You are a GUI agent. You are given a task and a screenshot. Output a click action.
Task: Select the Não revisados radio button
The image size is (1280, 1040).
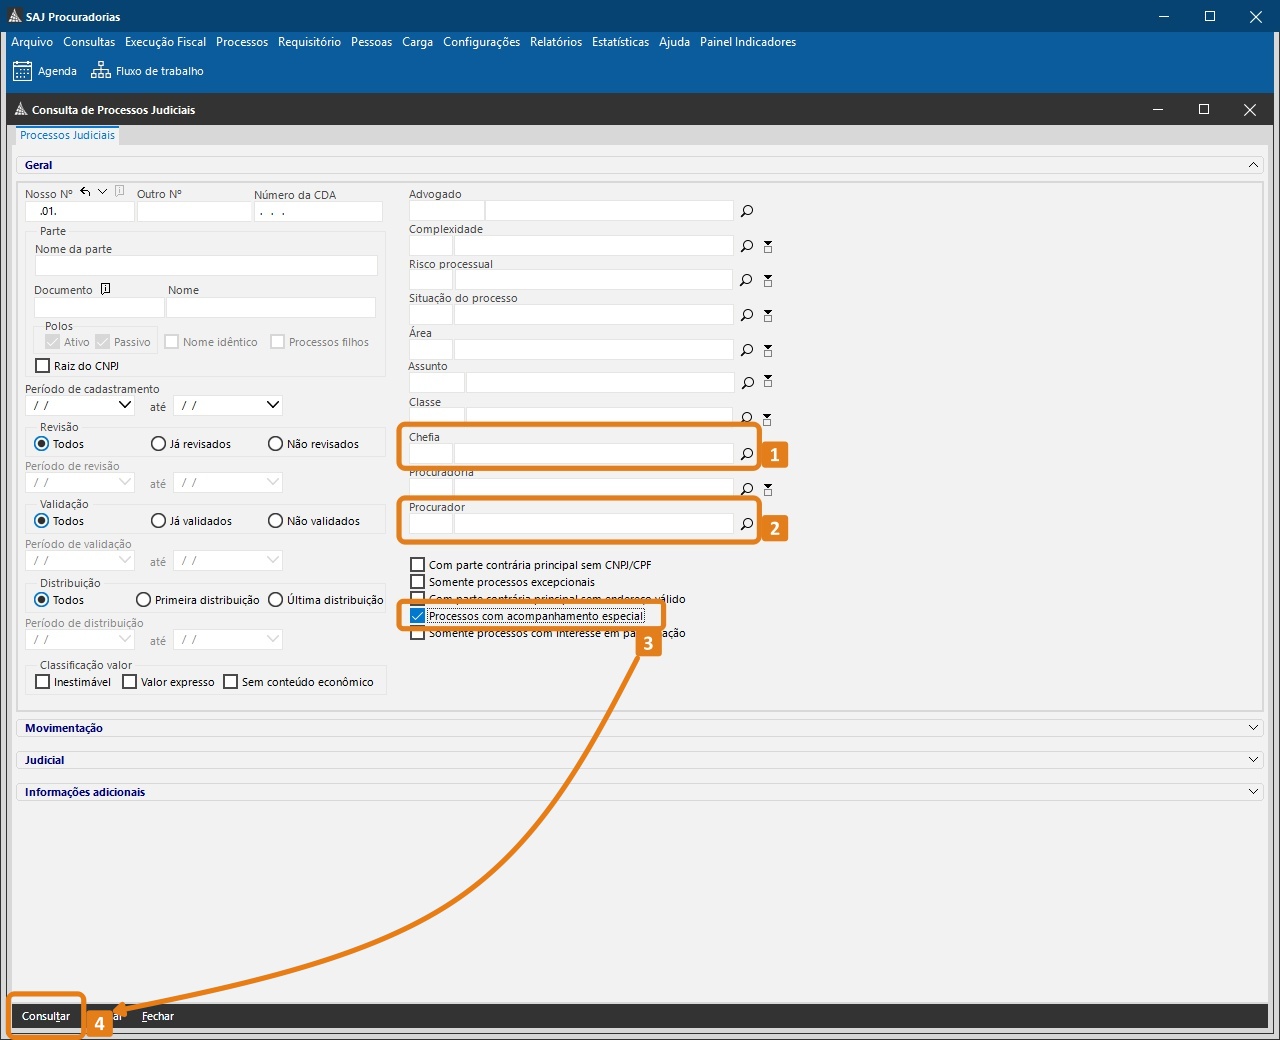click(275, 444)
